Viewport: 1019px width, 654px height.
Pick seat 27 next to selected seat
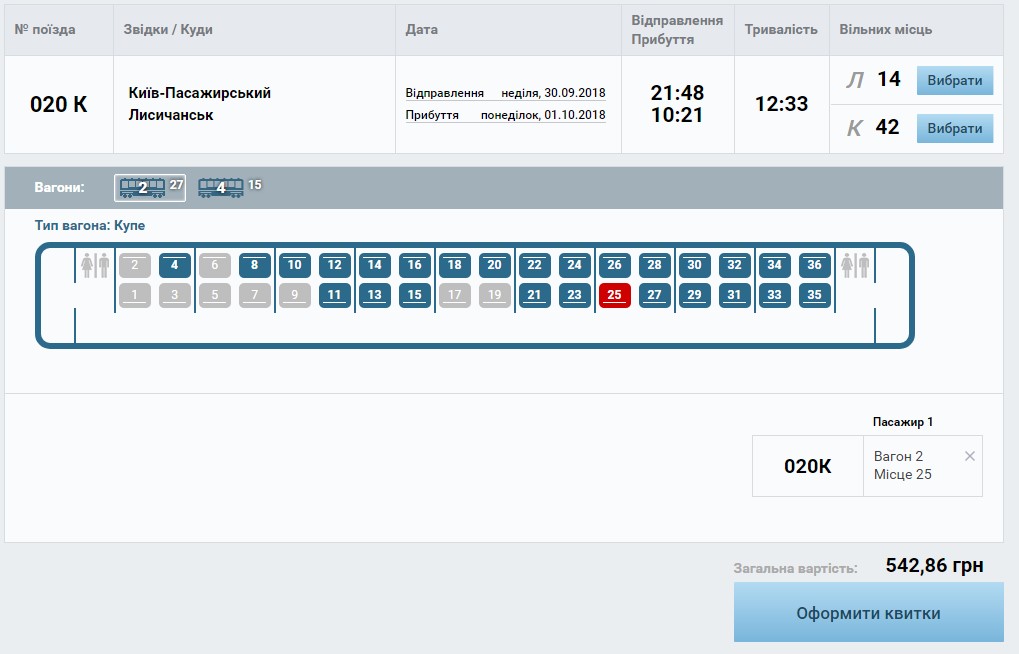point(654,295)
